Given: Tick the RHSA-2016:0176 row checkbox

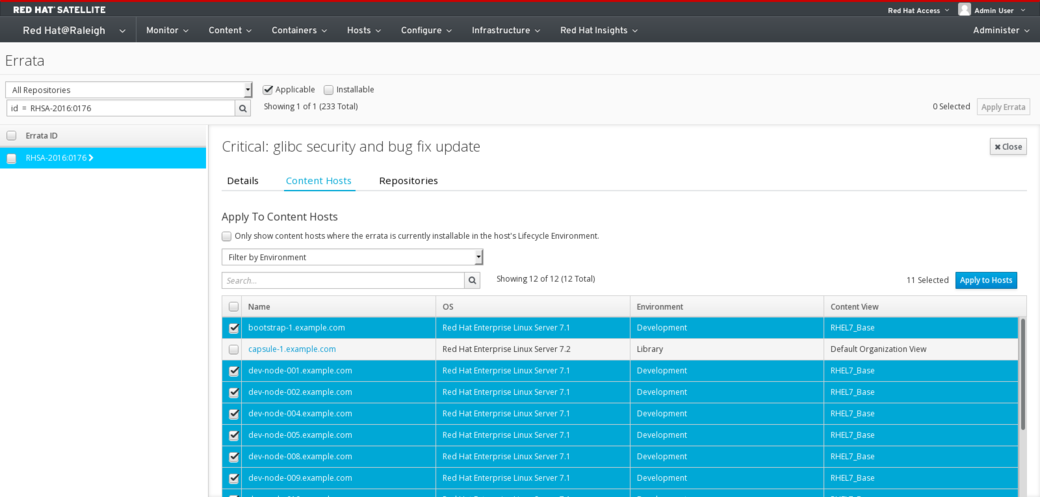Looking at the screenshot, I should [11, 159].
